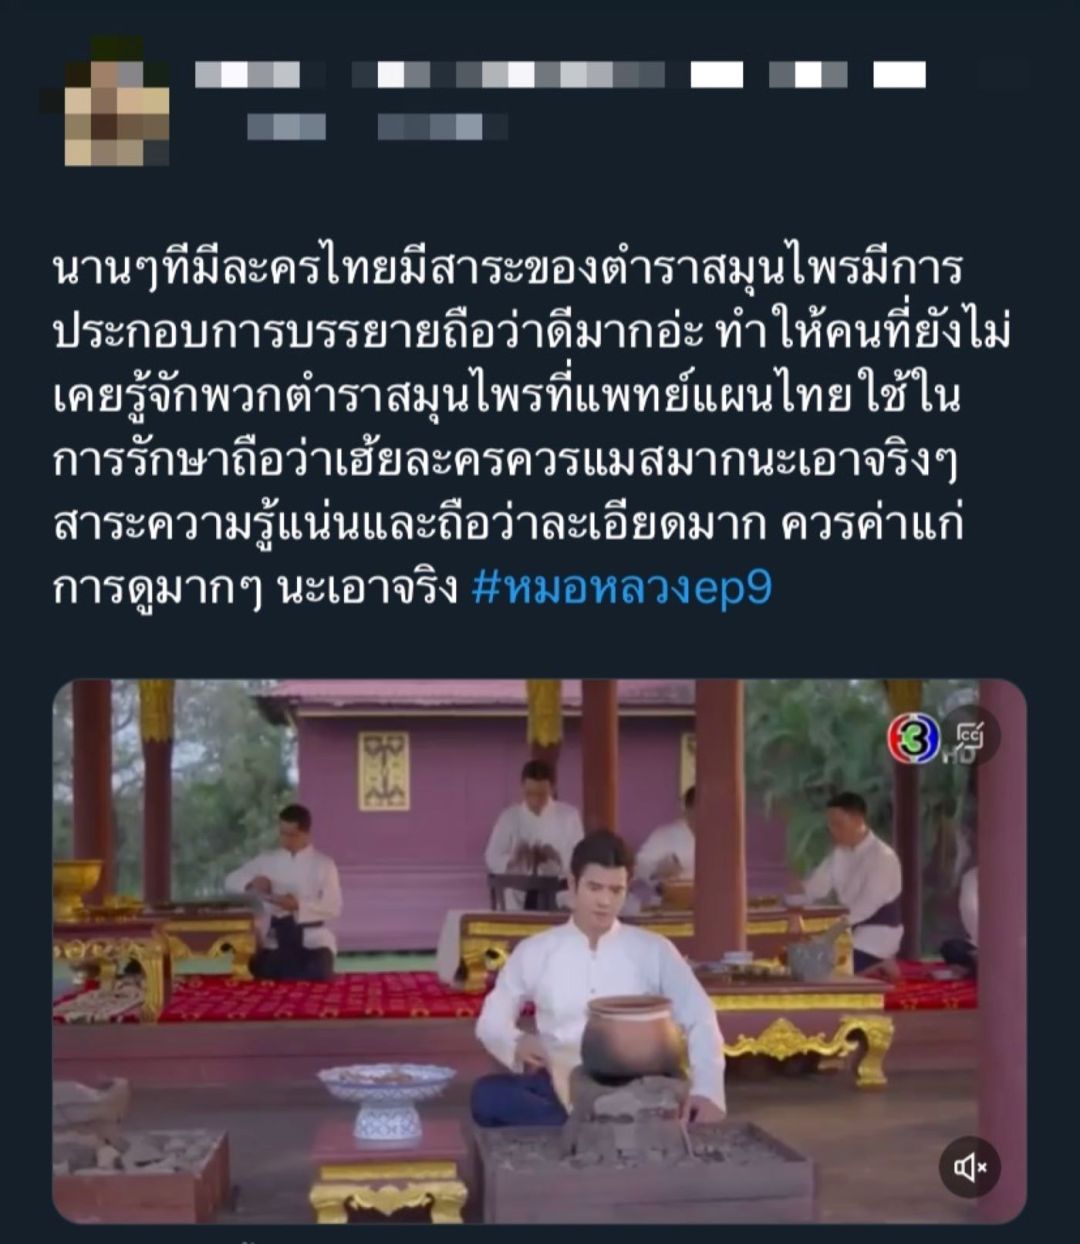
Task: Tap the porcelain pedestal bowl in video
Action: [x=386, y=1100]
